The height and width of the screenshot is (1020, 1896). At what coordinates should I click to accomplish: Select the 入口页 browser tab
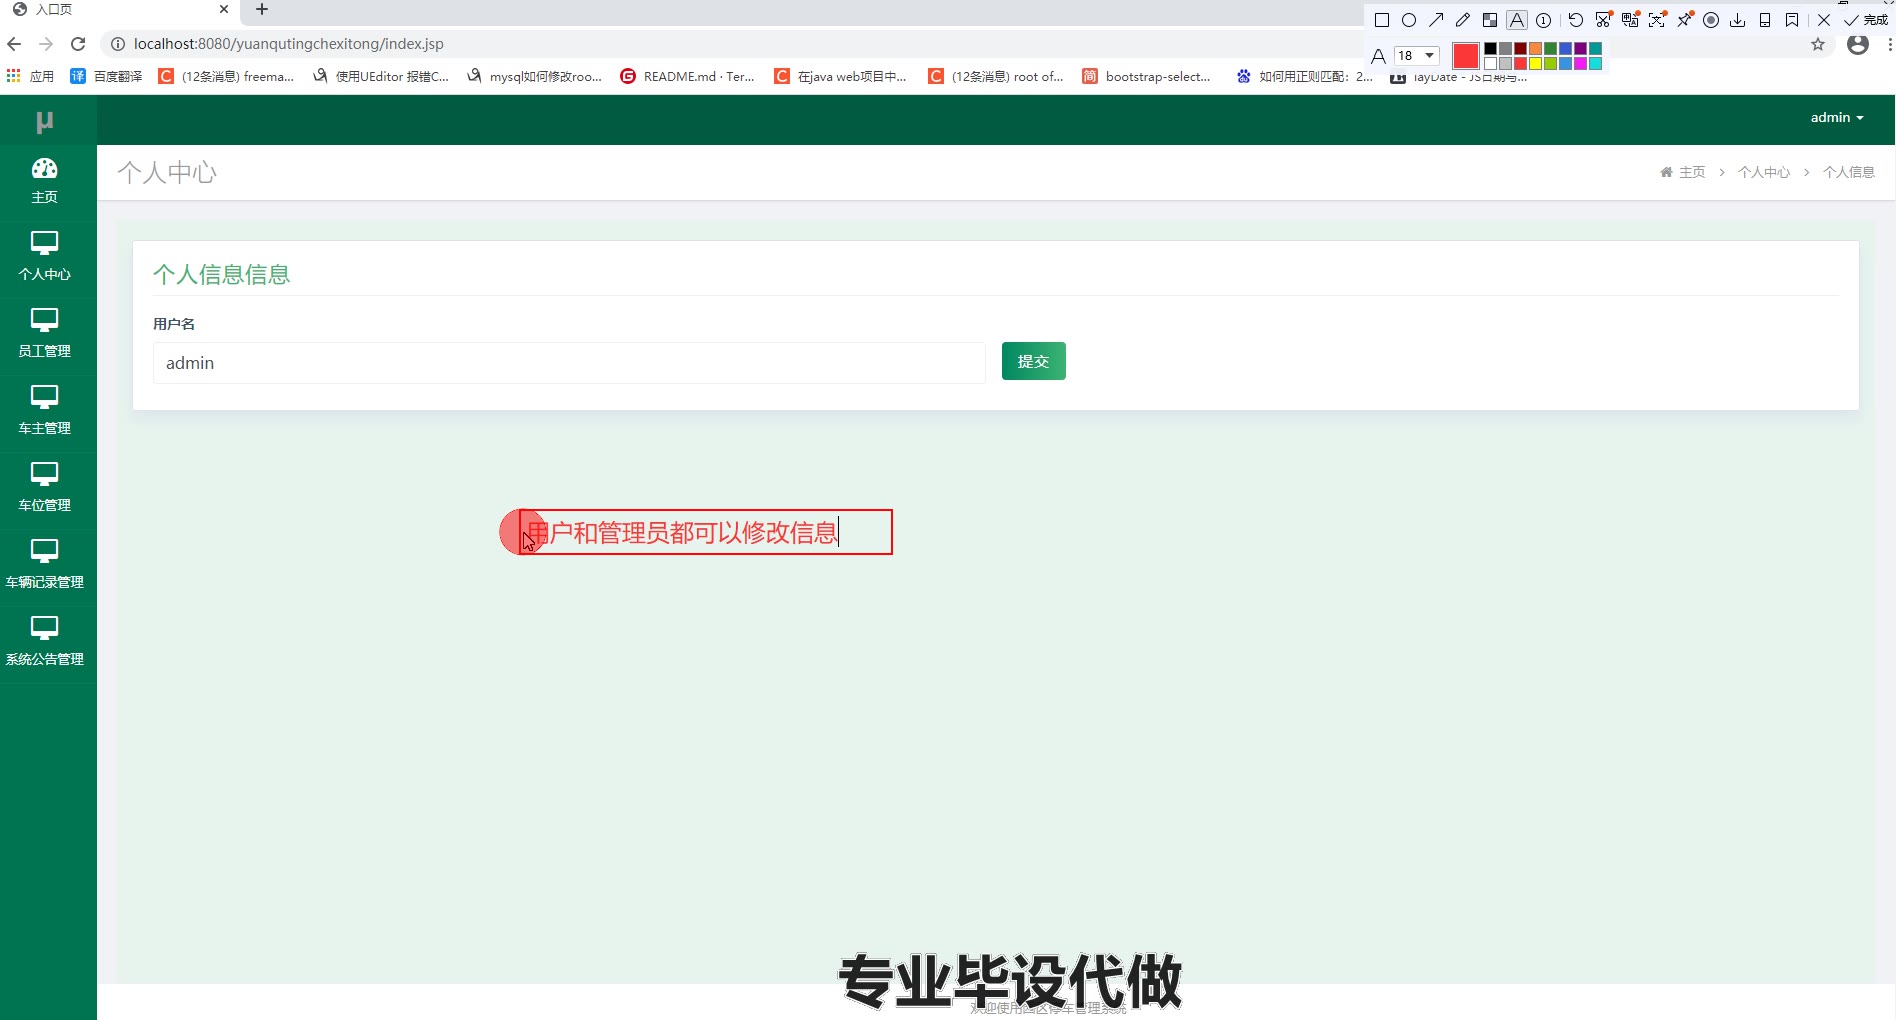pos(120,10)
